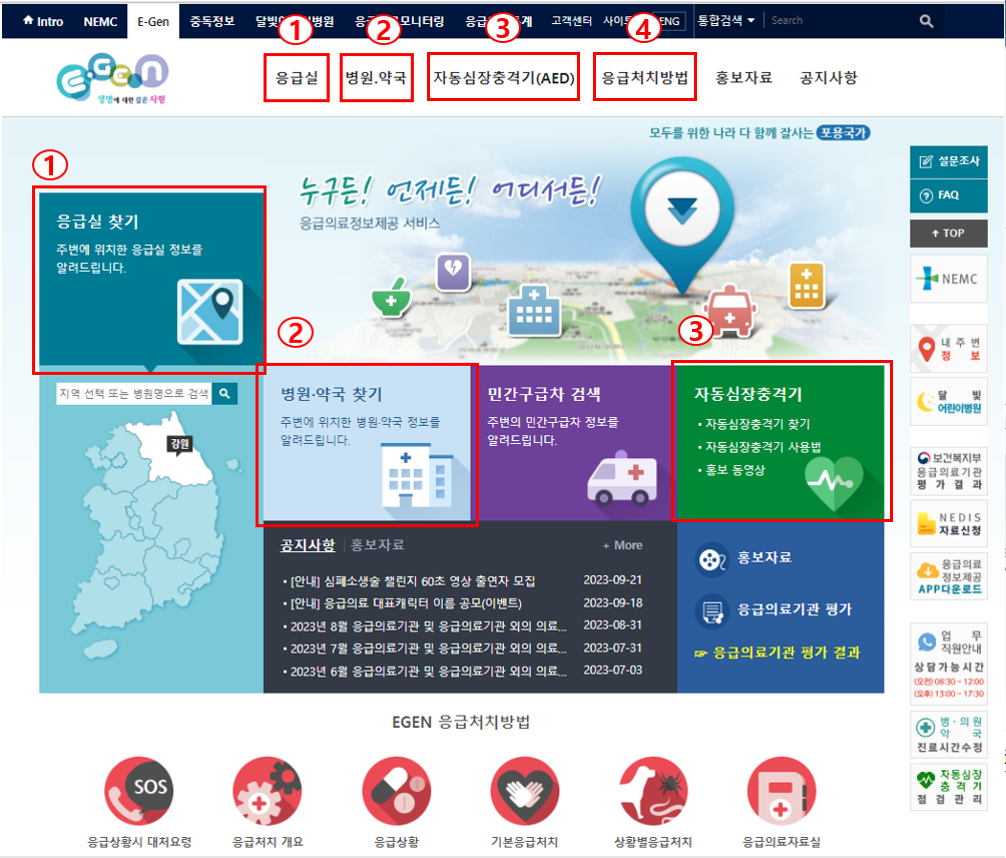Click the film reel 홍보자료 icon in blue panel
The image size is (1006, 858).
coord(711,560)
